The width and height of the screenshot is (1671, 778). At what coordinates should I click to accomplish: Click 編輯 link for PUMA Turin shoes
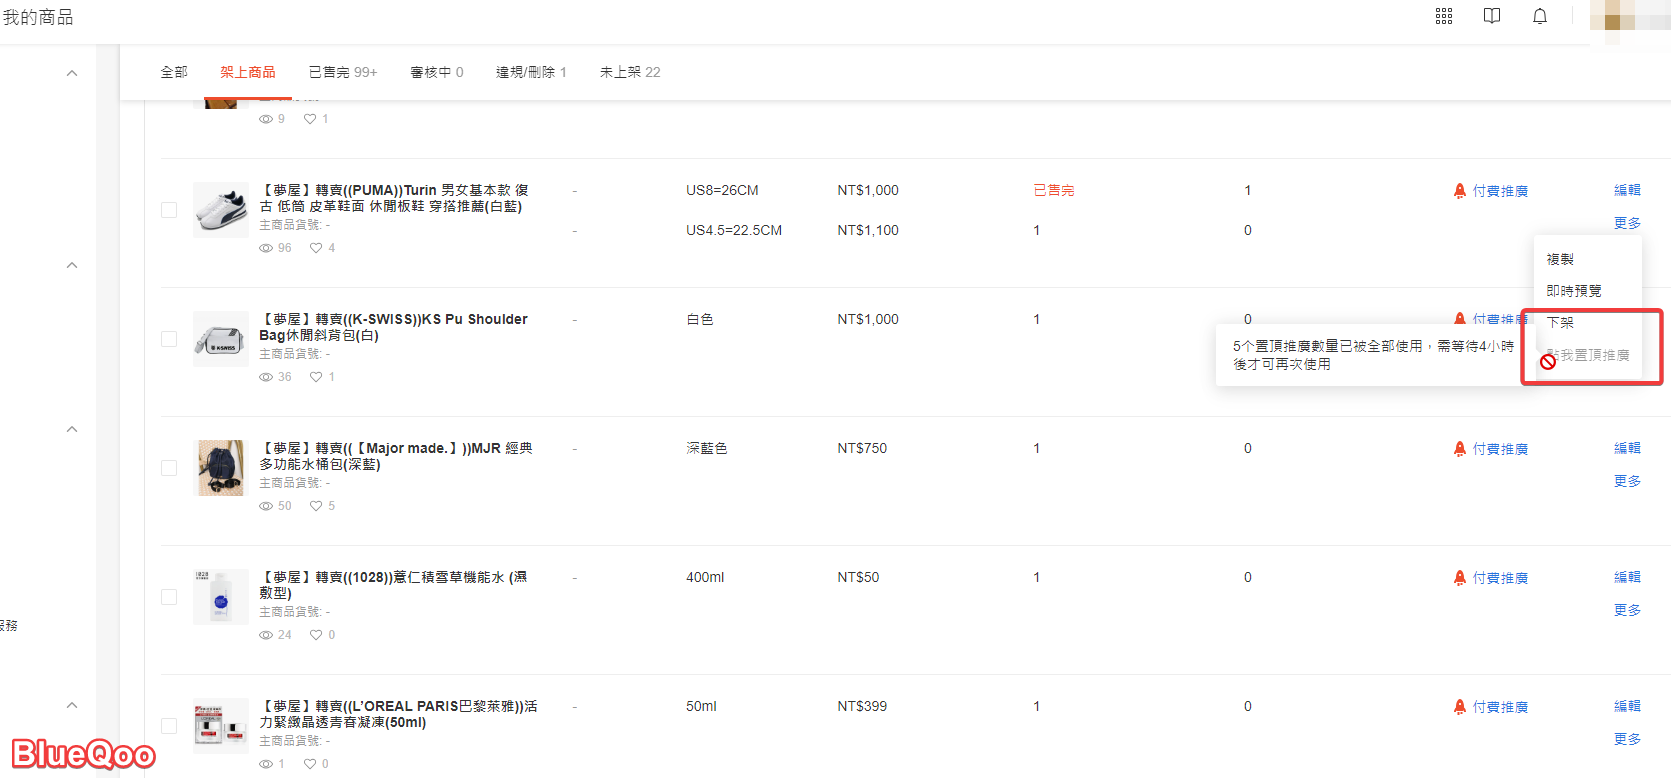pos(1626,190)
